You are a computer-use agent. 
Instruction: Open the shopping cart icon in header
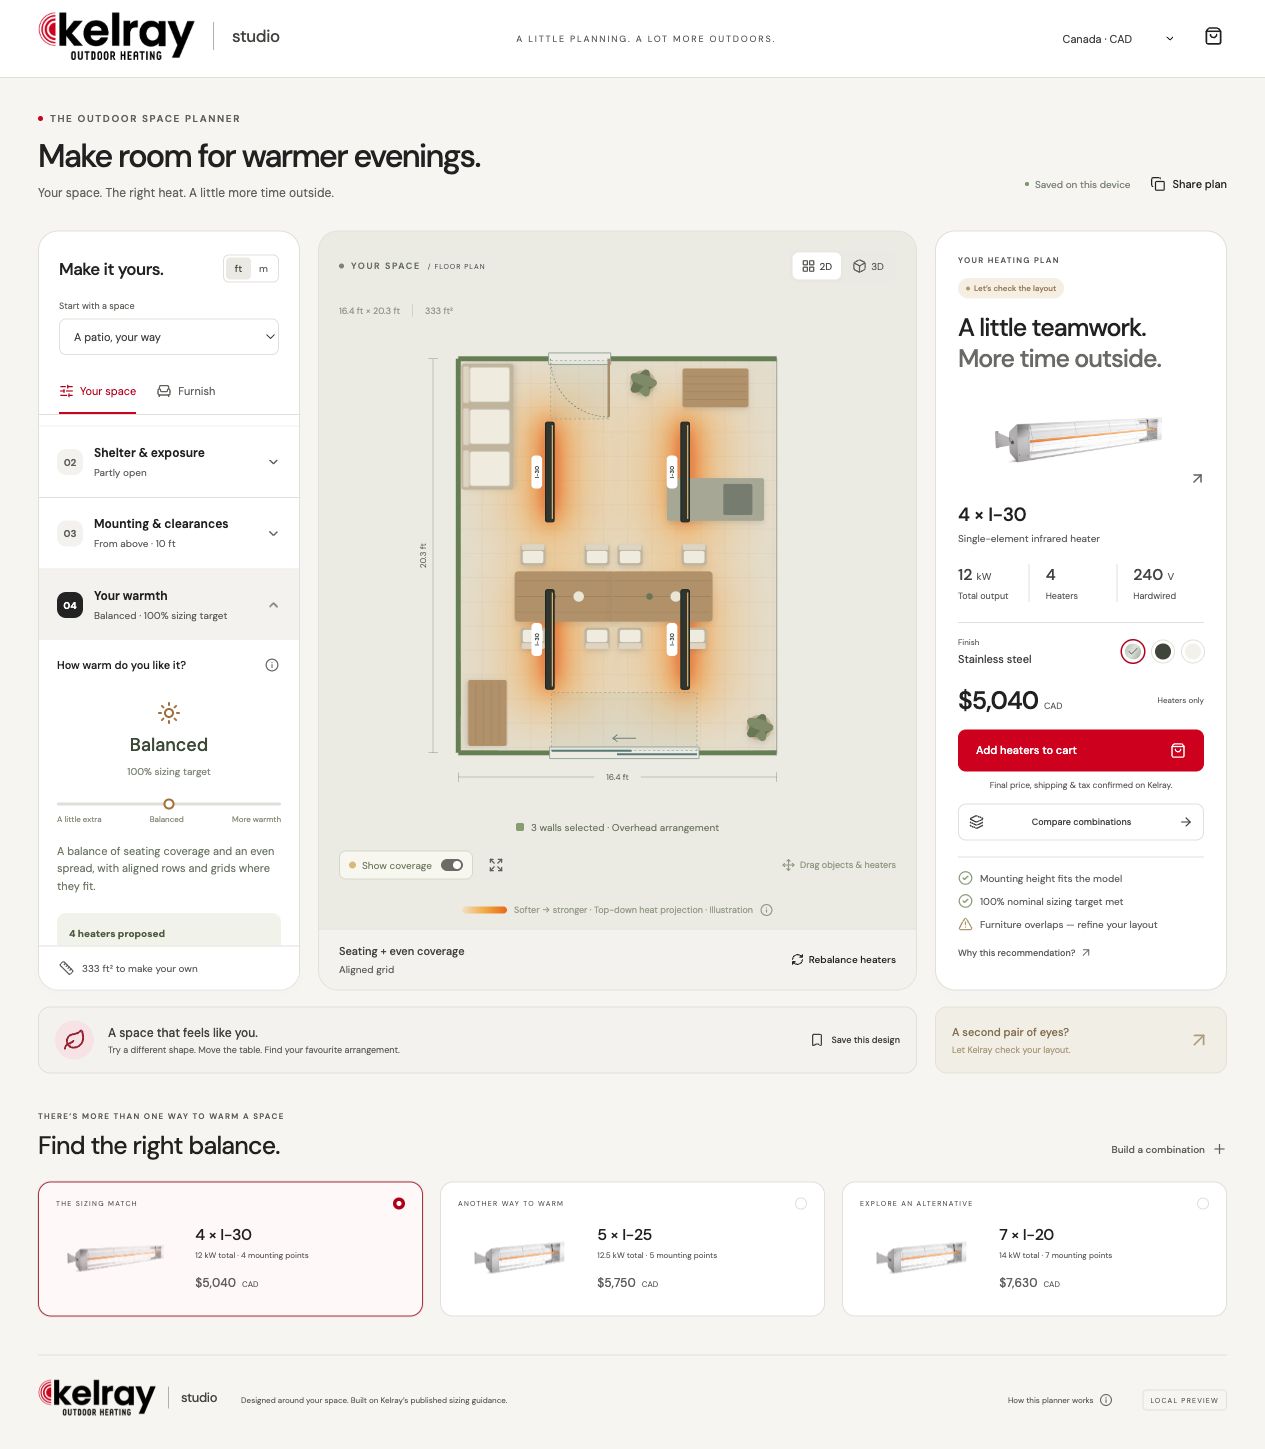(x=1213, y=37)
